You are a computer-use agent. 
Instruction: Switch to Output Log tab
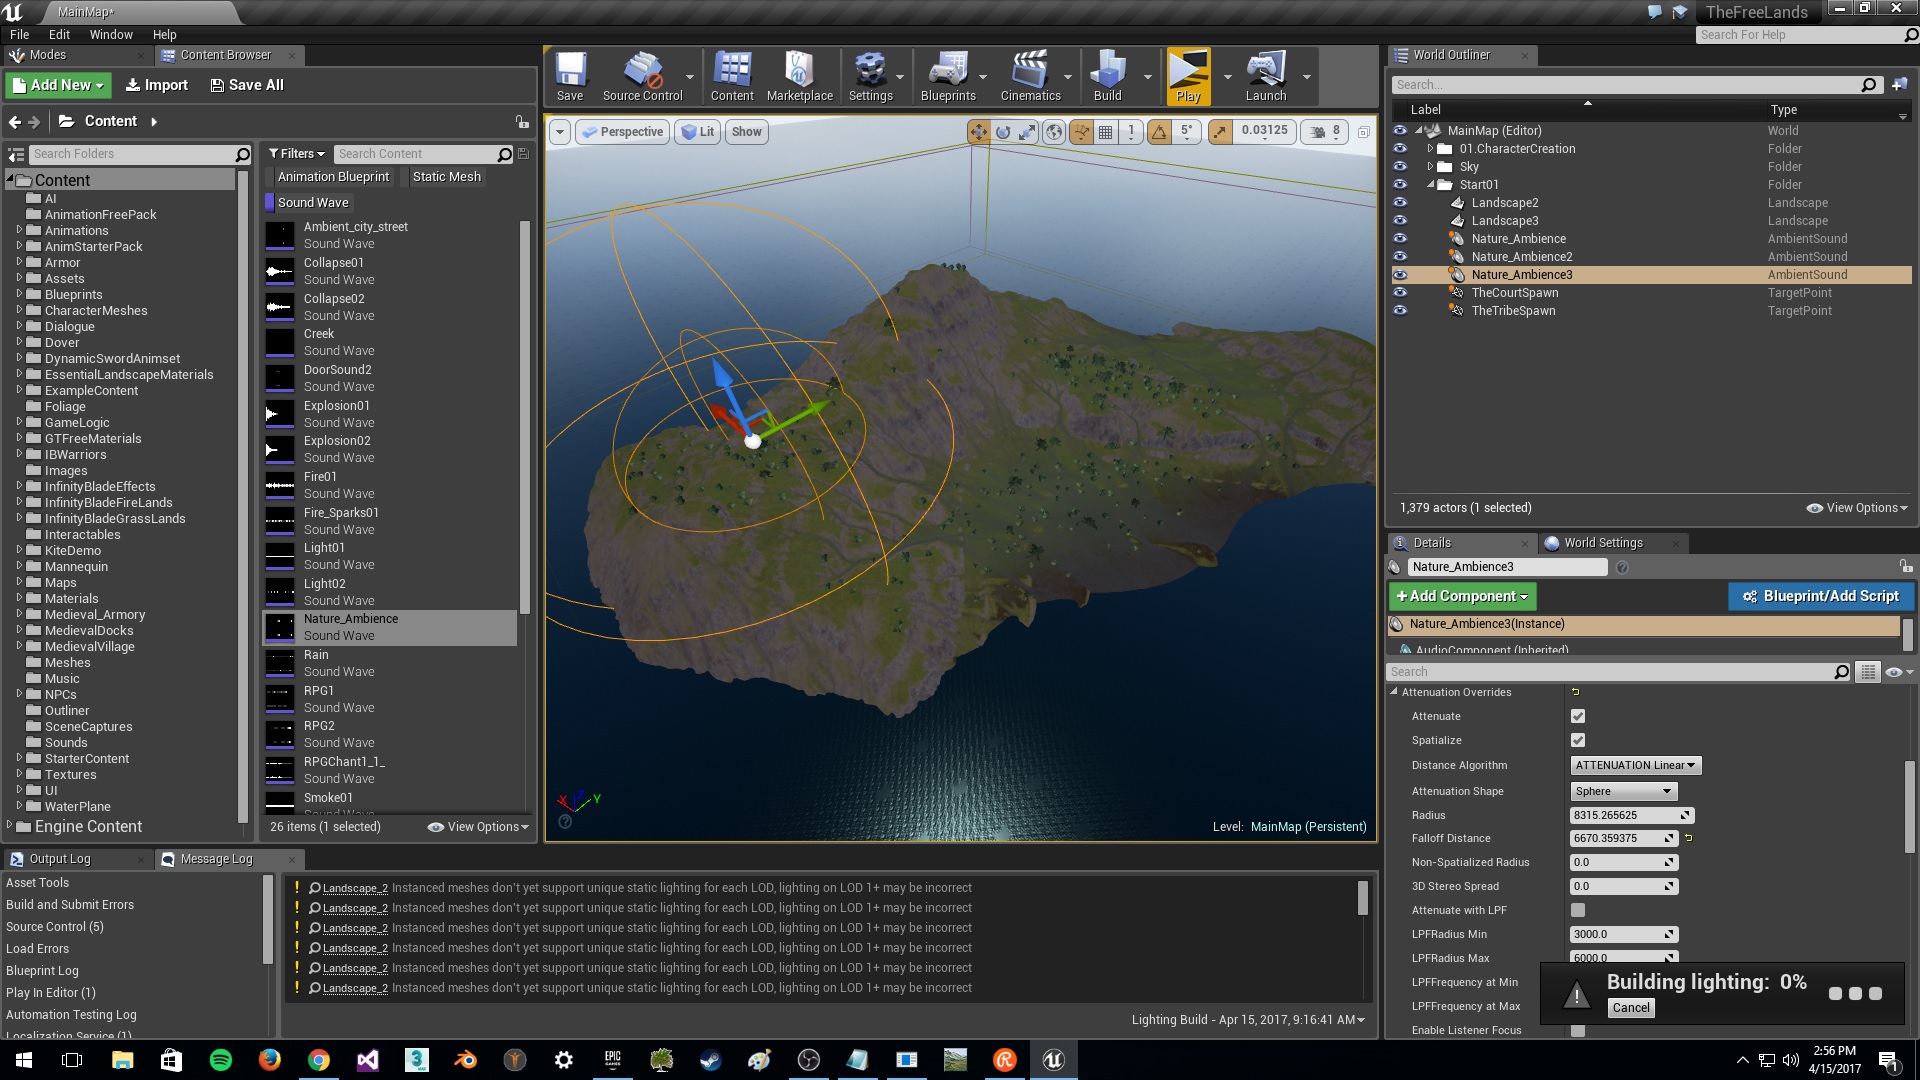tap(60, 859)
